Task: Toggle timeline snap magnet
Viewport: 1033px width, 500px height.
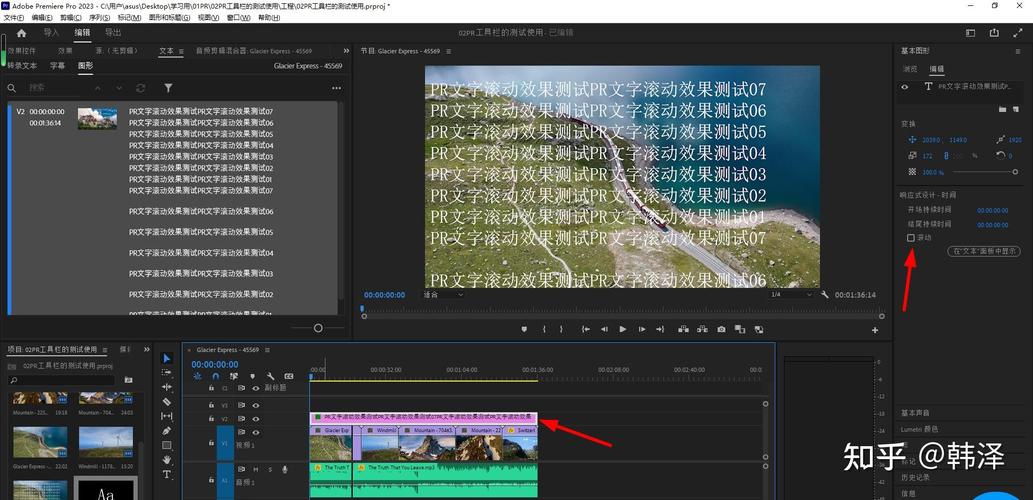Action: click(x=215, y=376)
